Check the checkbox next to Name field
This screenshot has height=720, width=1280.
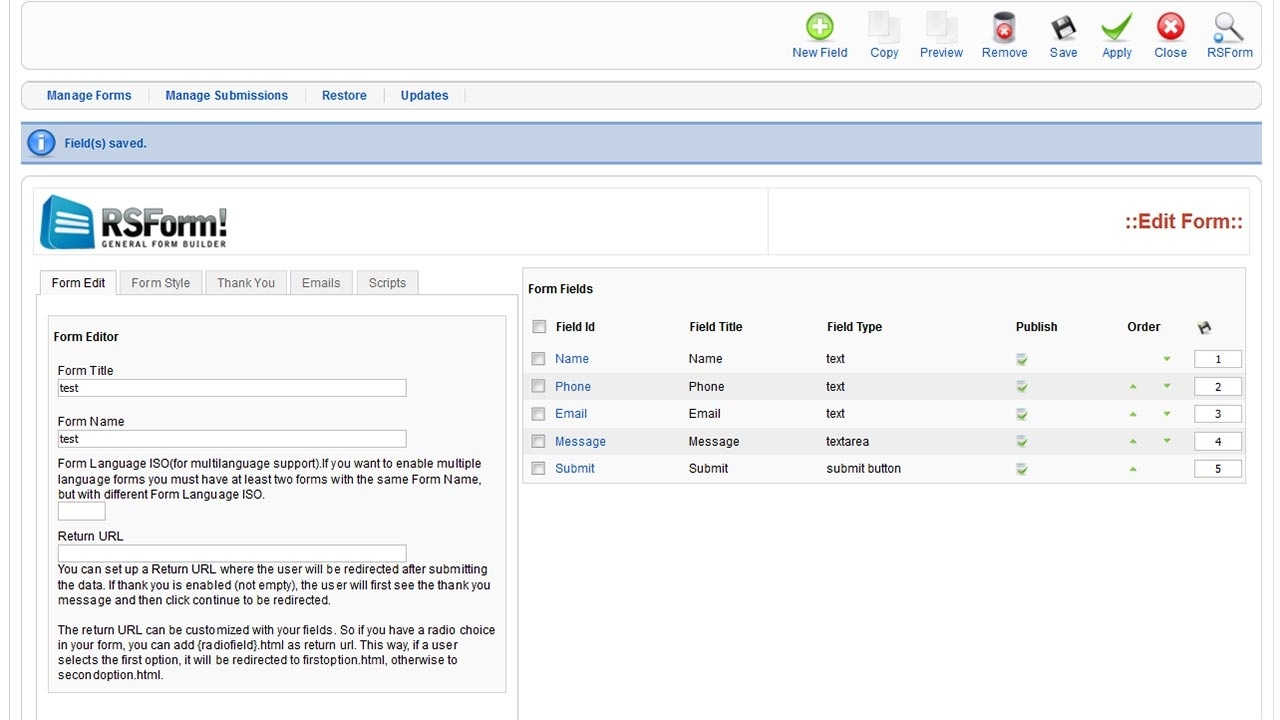click(x=538, y=358)
